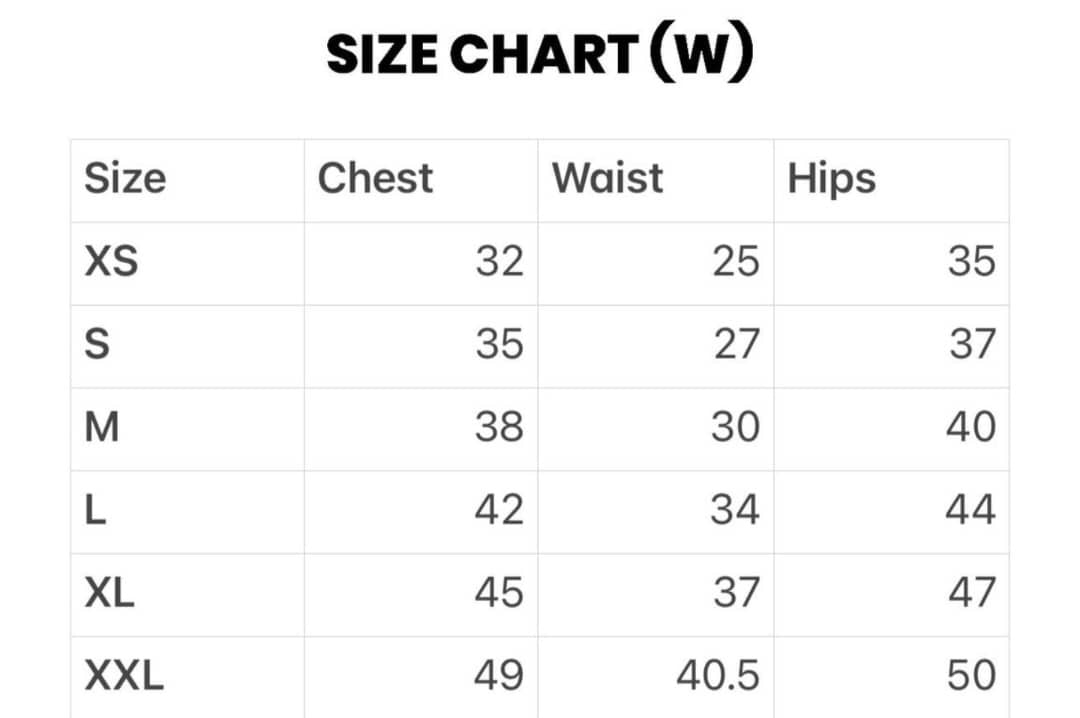Click the L size row label
1080x718 pixels.
(95, 511)
